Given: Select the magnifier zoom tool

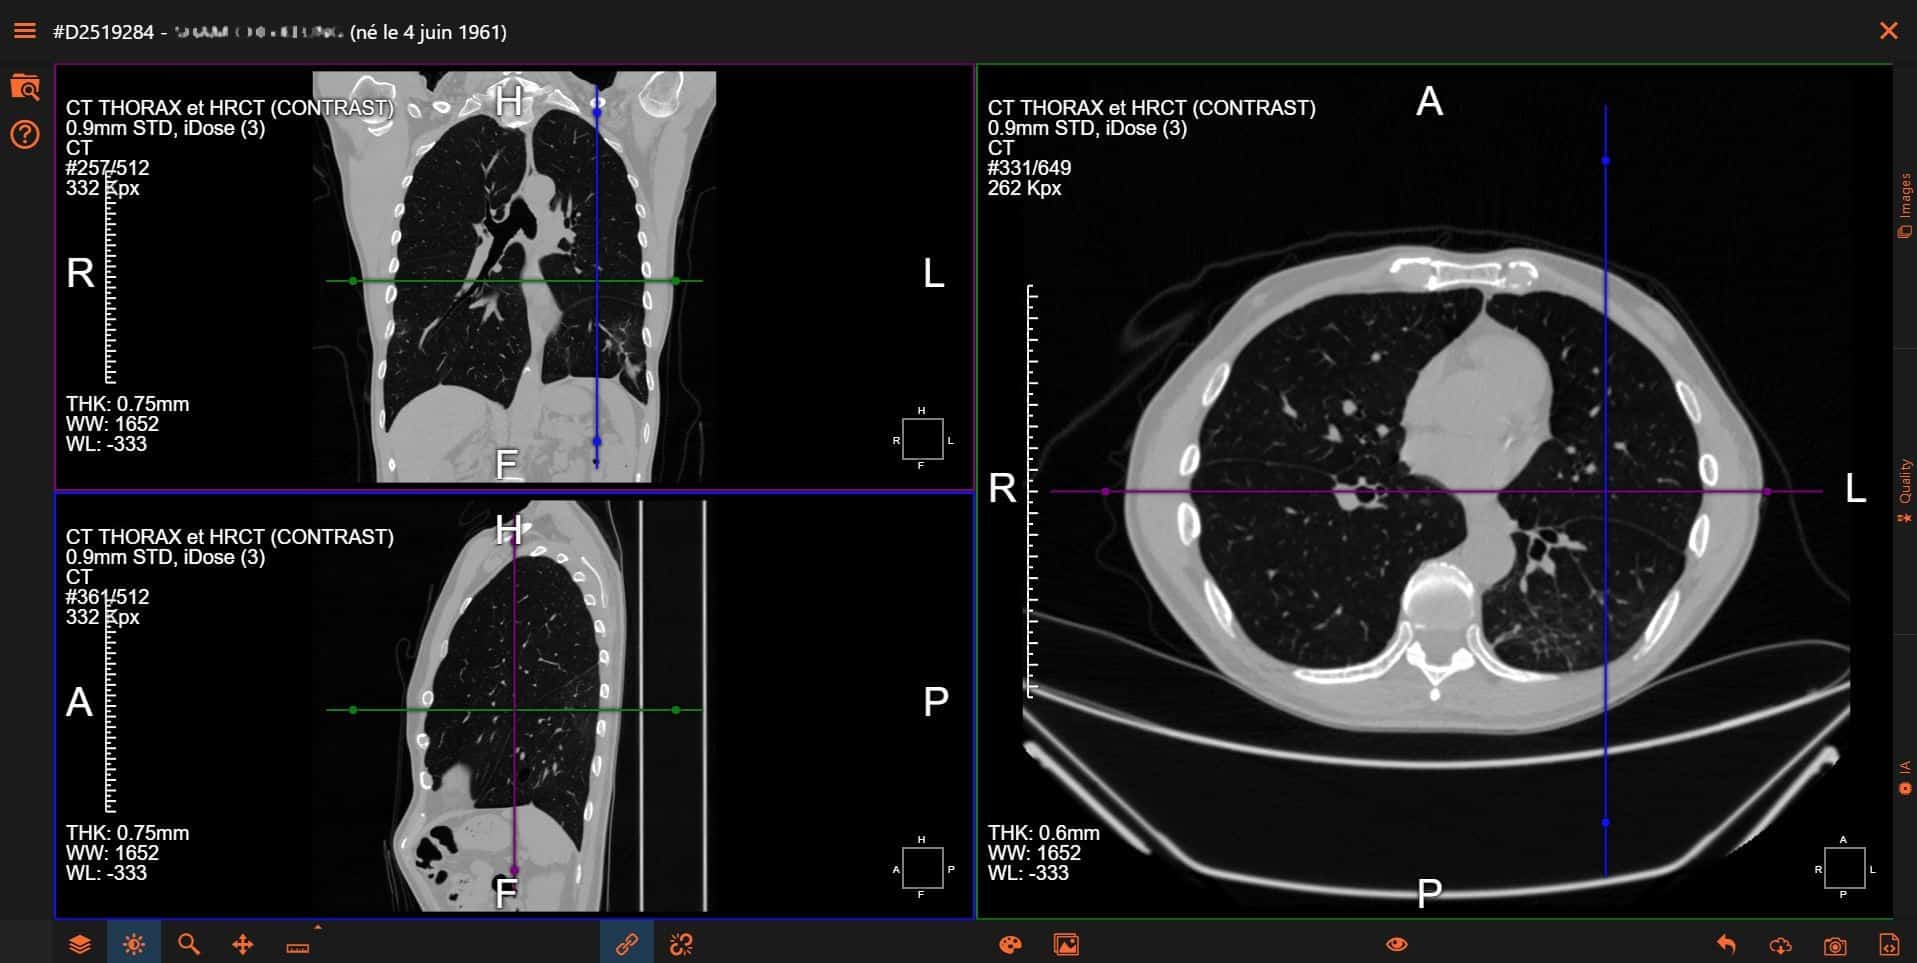Looking at the screenshot, I should coord(188,944).
